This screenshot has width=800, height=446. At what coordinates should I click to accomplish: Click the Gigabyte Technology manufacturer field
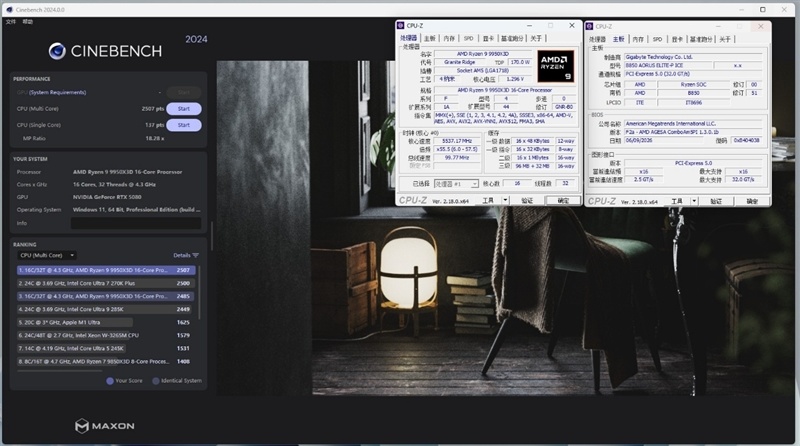(x=693, y=57)
